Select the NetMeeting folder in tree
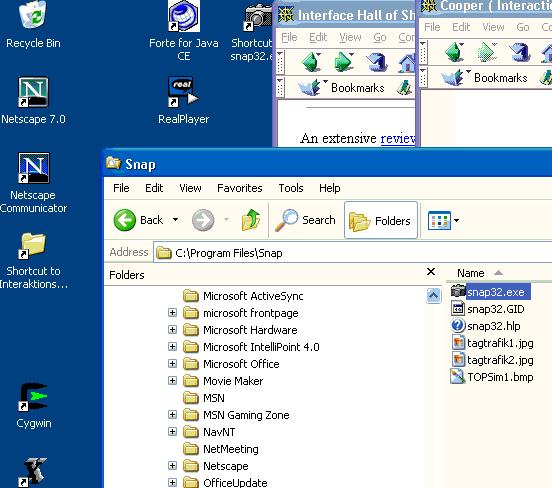Viewport: 552px width, 488px height. point(221,449)
